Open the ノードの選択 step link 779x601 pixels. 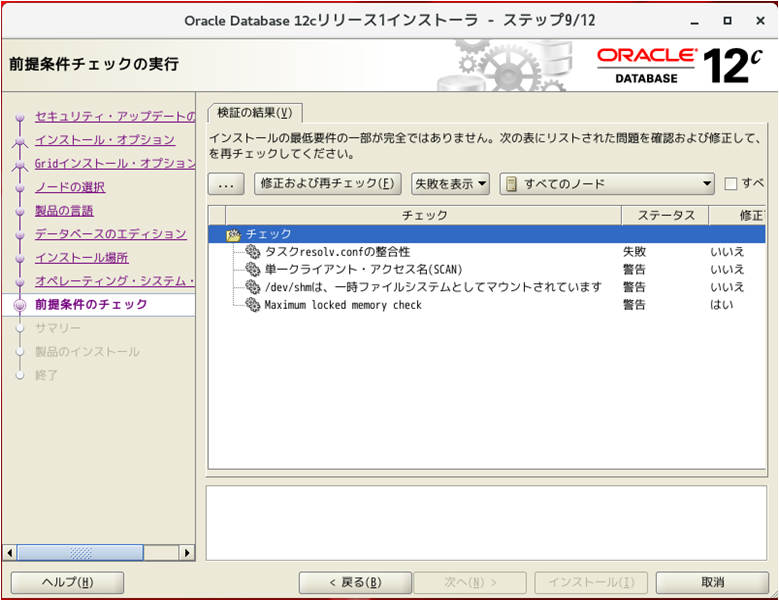click(x=70, y=187)
